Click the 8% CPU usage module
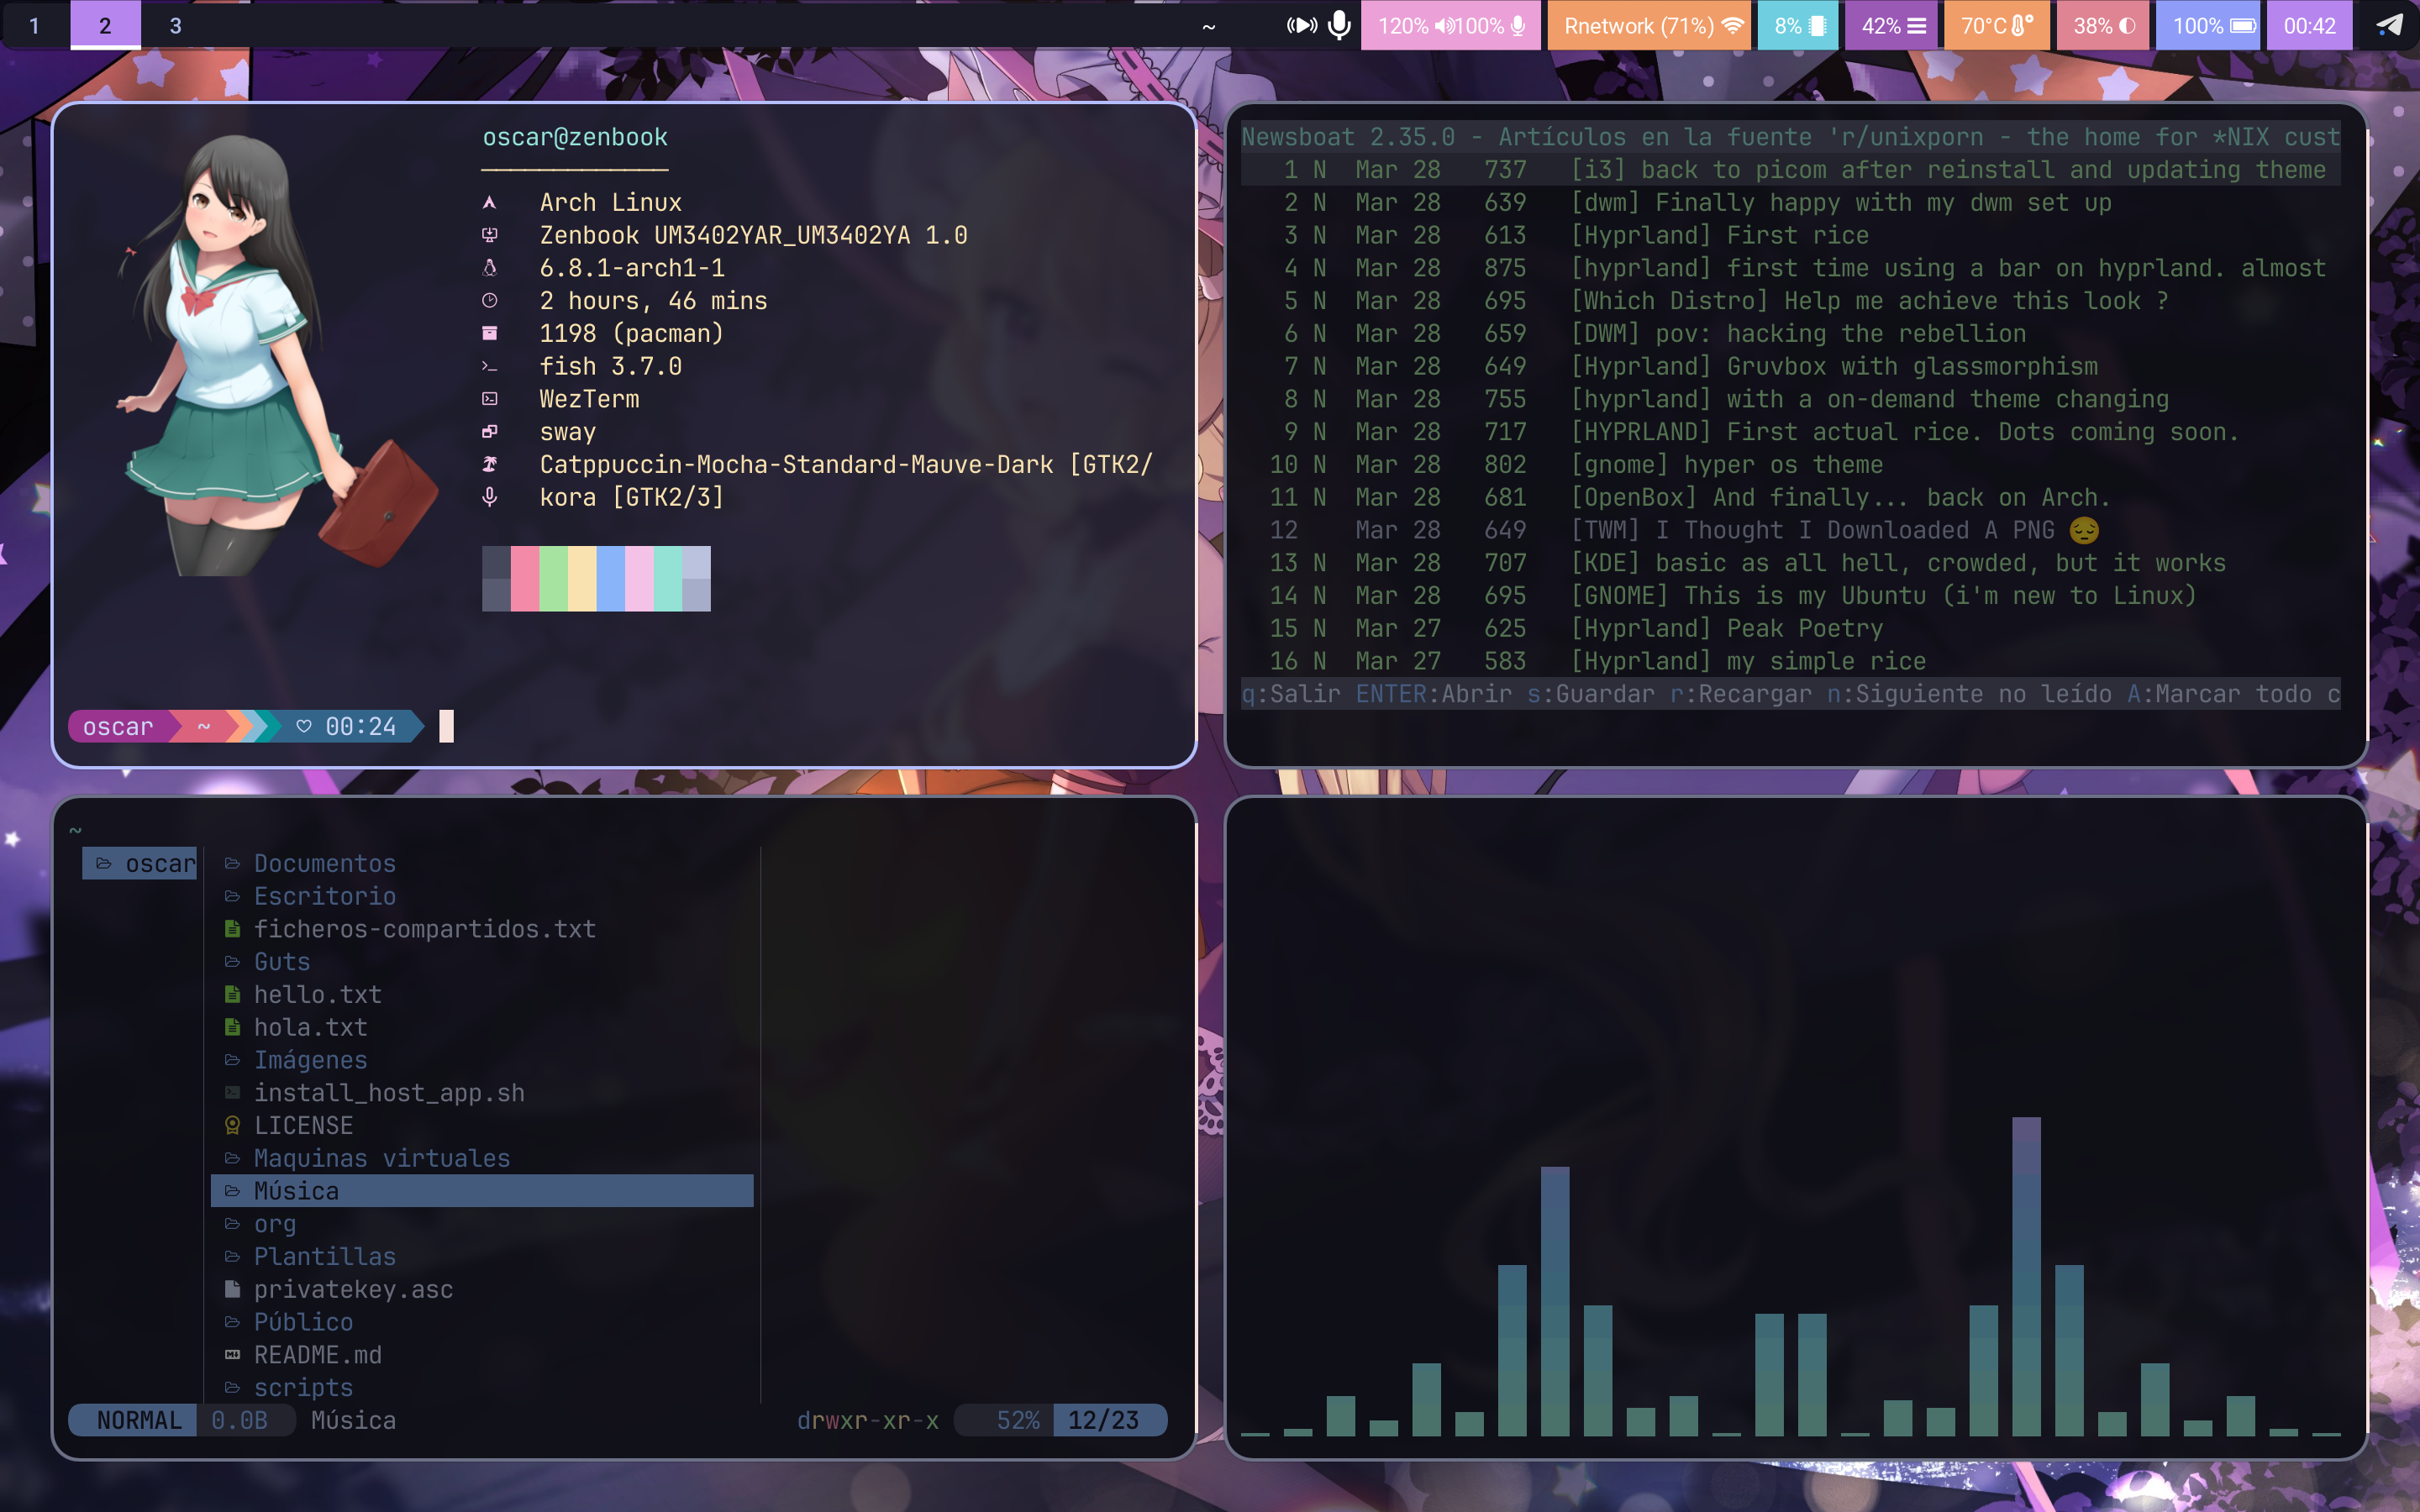The height and width of the screenshot is (1512, 2420). 1798,25
